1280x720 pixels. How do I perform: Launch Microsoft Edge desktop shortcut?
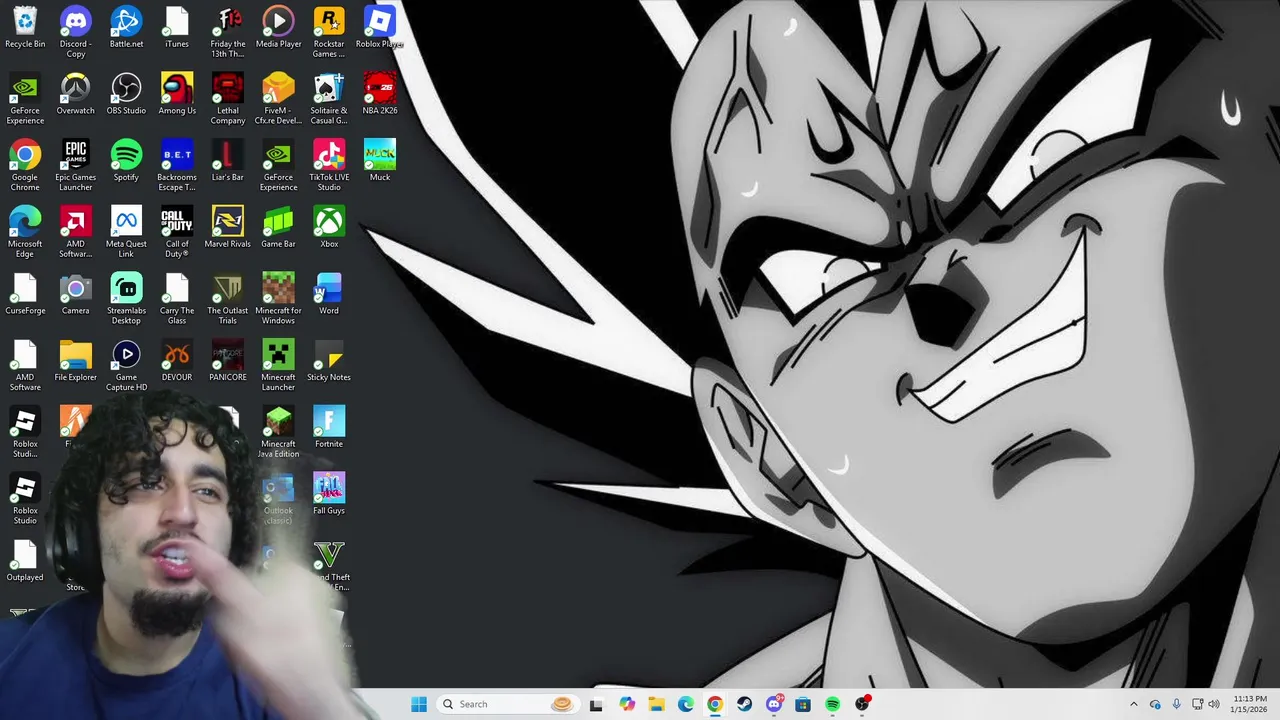pos(25,232)
